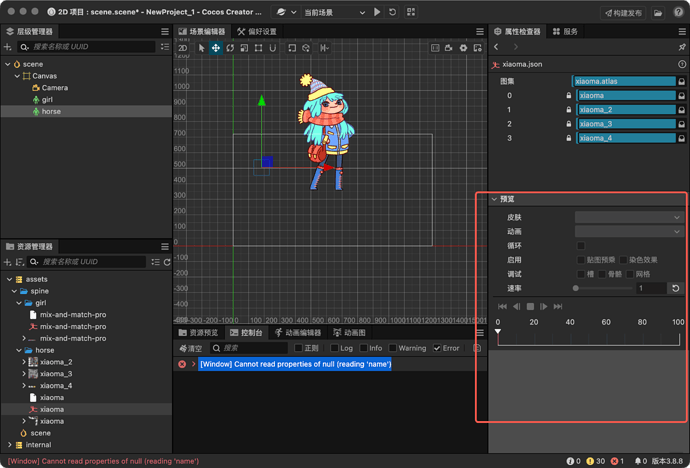Toggle 2D view mode button
This screenshot has width=690, height=468.
(x=183, y=48)
